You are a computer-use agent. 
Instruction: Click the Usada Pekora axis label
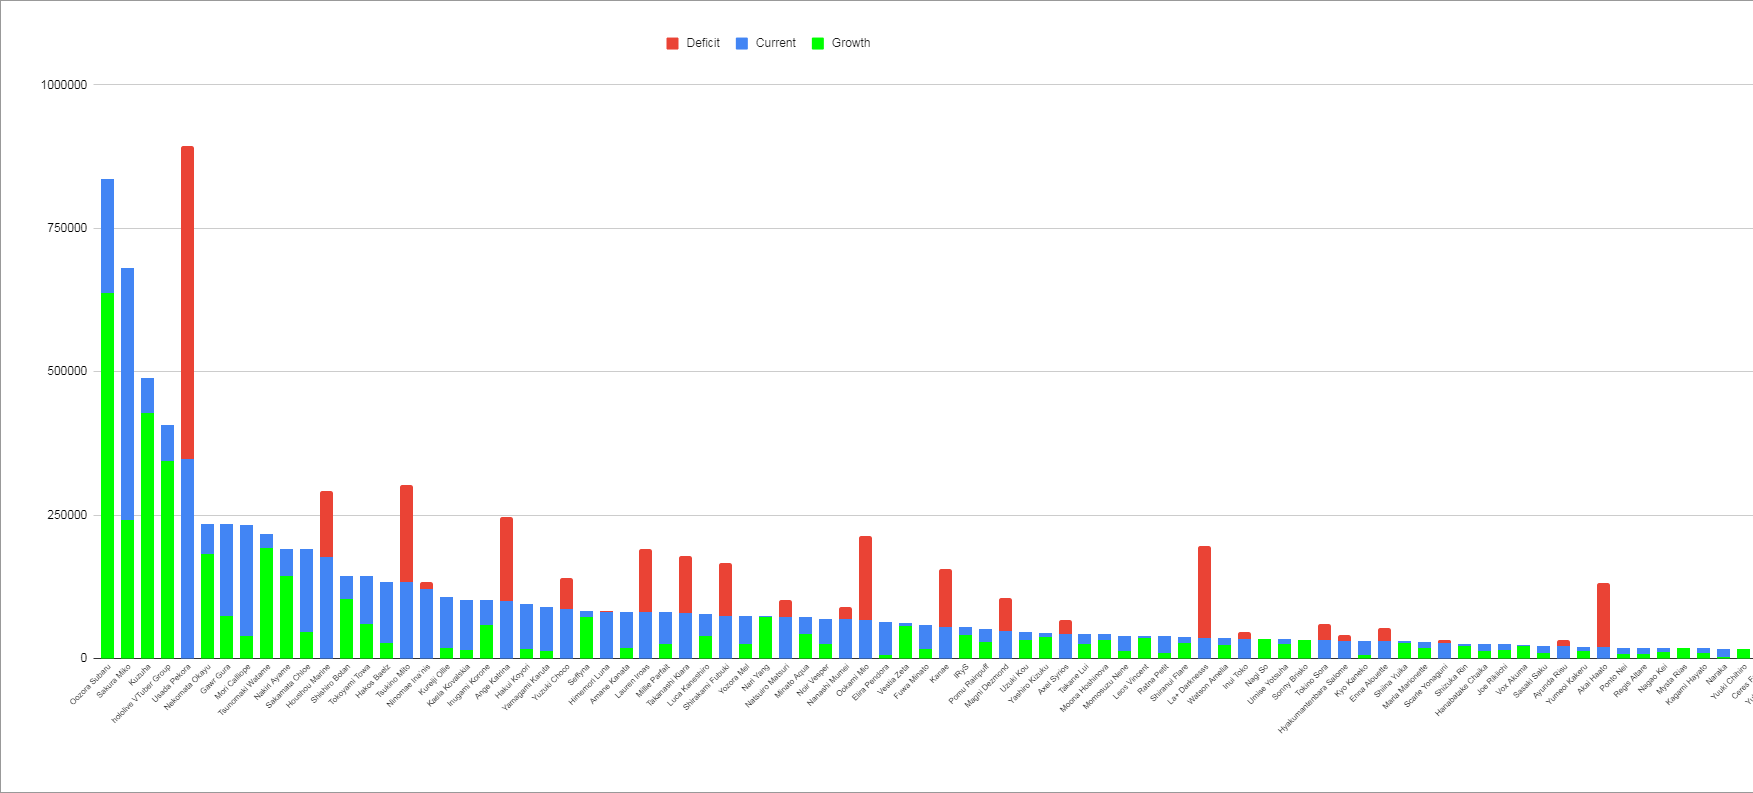coord(171,683)
